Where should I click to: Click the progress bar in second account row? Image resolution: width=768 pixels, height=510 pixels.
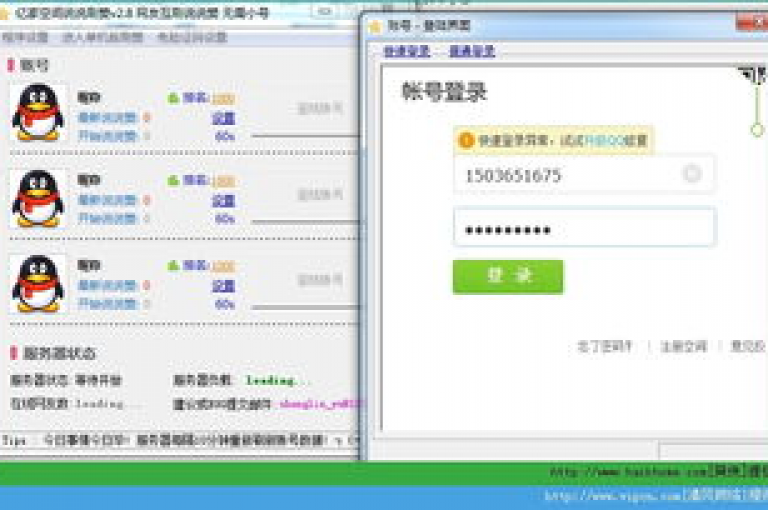click(305, 222)
